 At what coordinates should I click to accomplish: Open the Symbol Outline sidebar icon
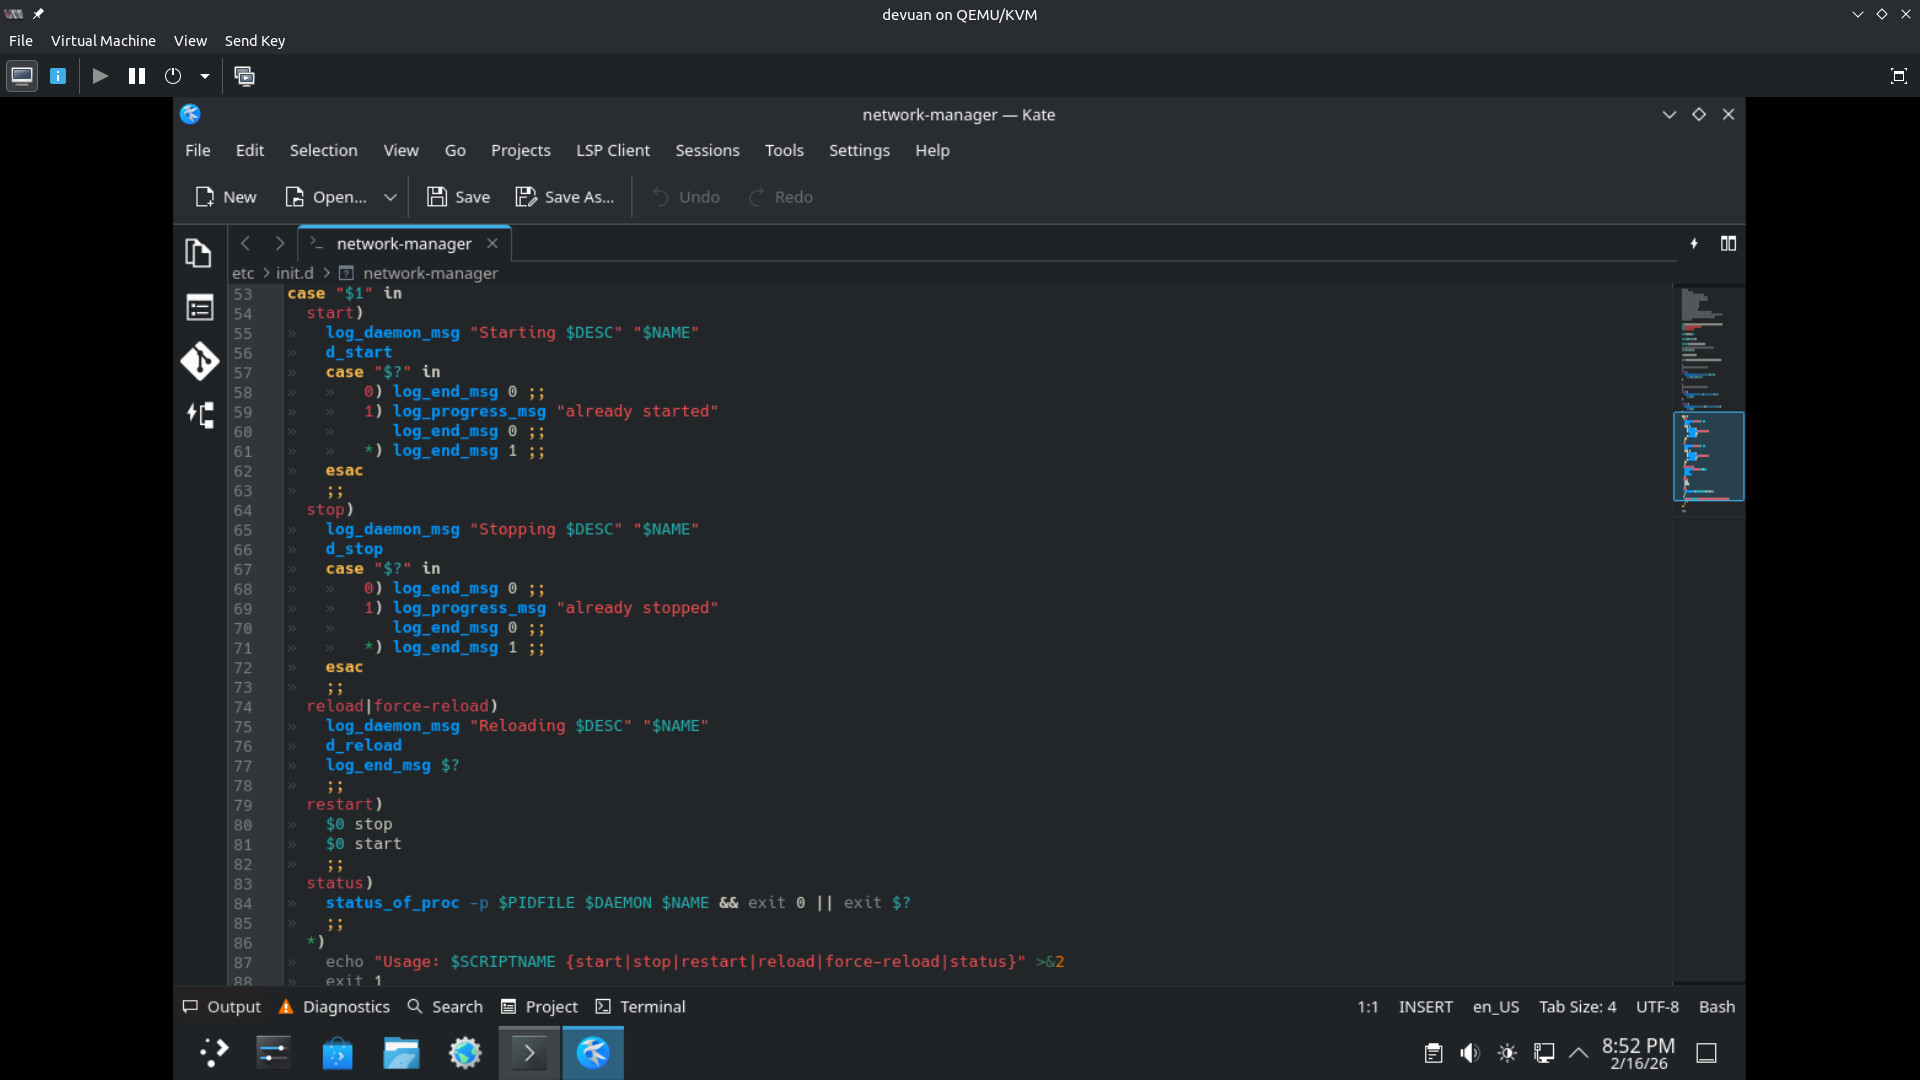pyautogui.click(x=199, y=415)
